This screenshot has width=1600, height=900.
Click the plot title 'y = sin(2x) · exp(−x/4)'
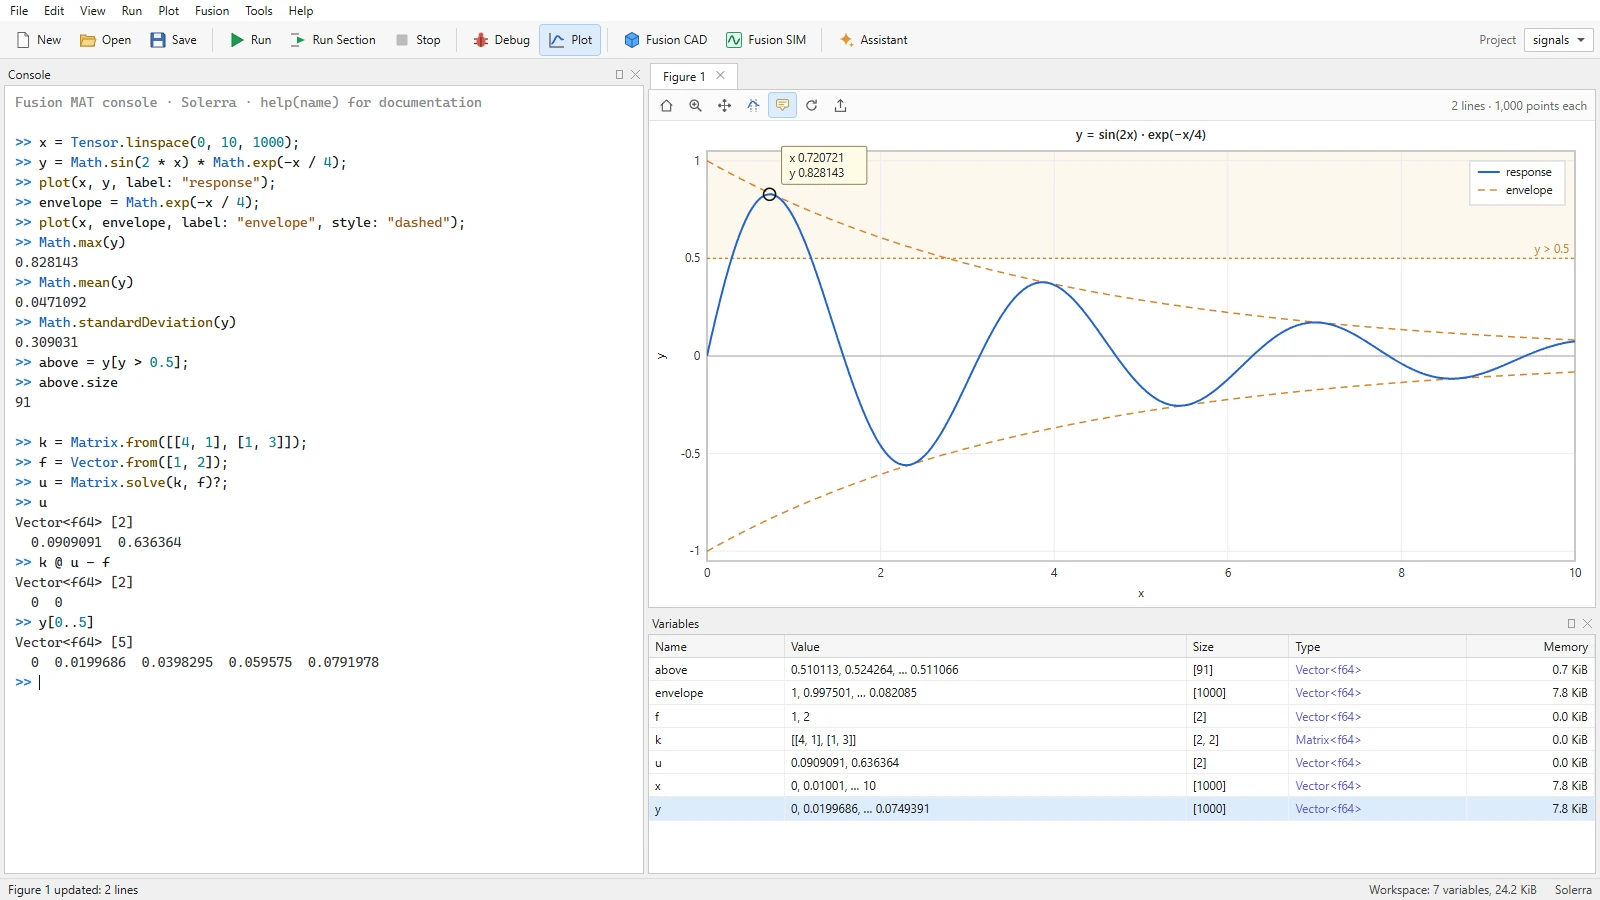[1140, 135]
